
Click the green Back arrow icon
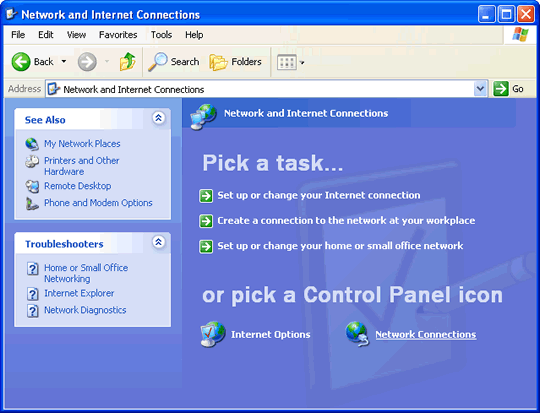(x=21, y=62)
